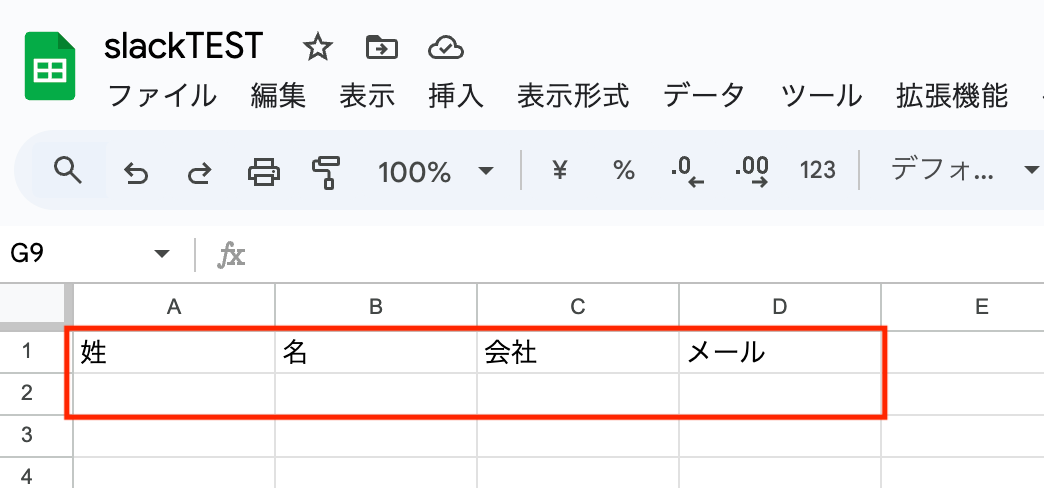The width and height of the screenshot is (1044, 488).
Task: Apply yen currency format
Action: [560, 171]
